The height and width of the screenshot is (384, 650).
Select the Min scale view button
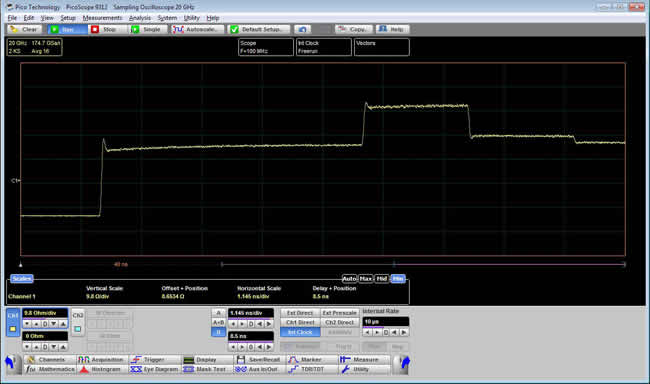click(398, 279)
